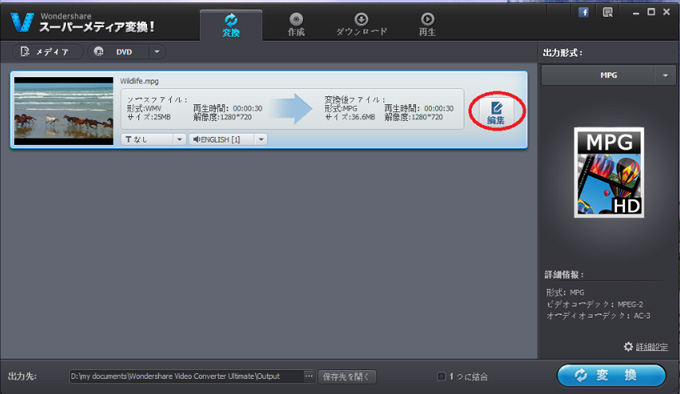Click the Wildlife.mpg file name
The height and width of the screenshot is (394, 680).
[x=139, y=81]
